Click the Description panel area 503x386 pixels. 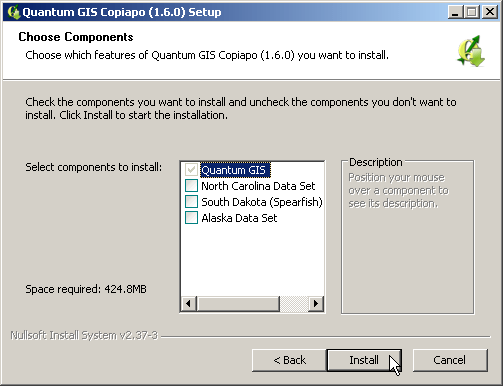coord(407,237)
